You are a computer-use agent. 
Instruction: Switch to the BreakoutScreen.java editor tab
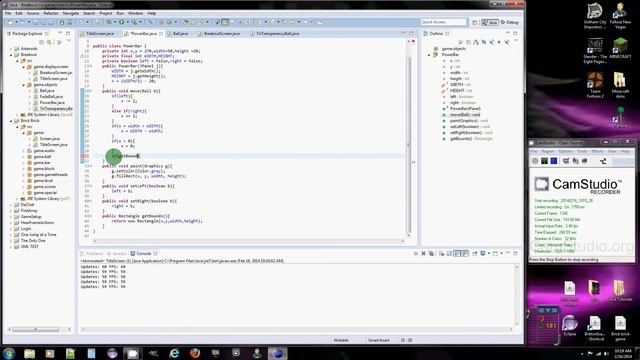point(222,33)
